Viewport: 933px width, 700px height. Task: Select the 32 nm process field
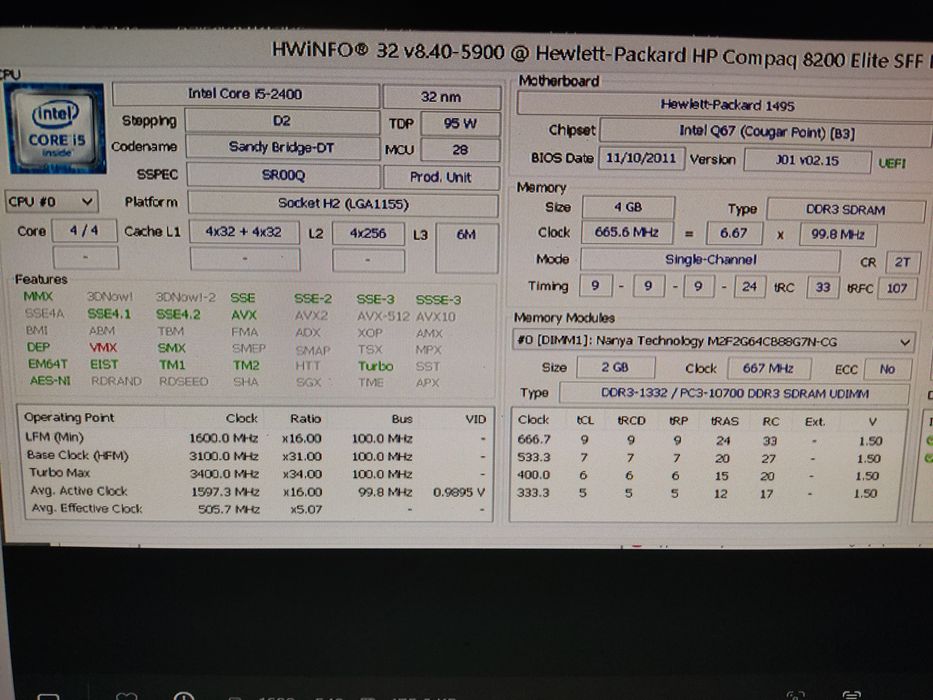tap(441, 96)
